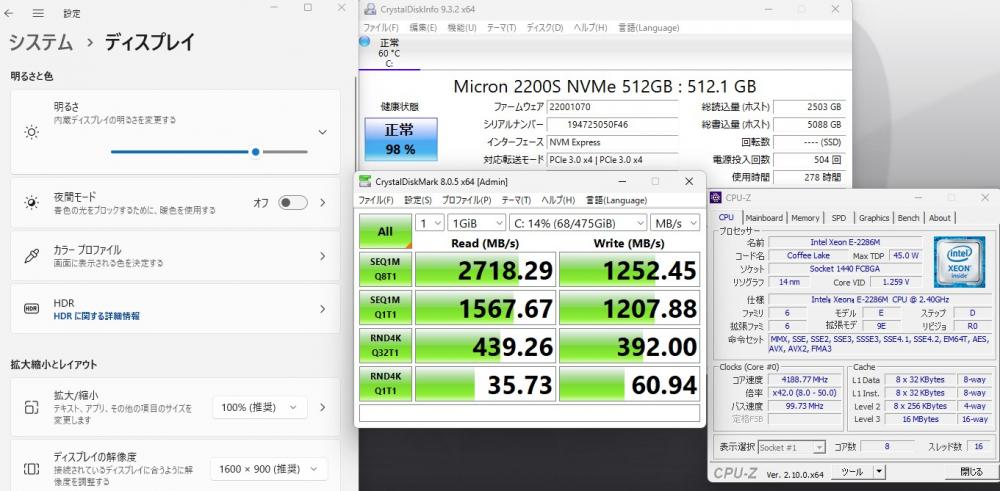
Task: Click the display resolution icon
Action: [31, 469]
